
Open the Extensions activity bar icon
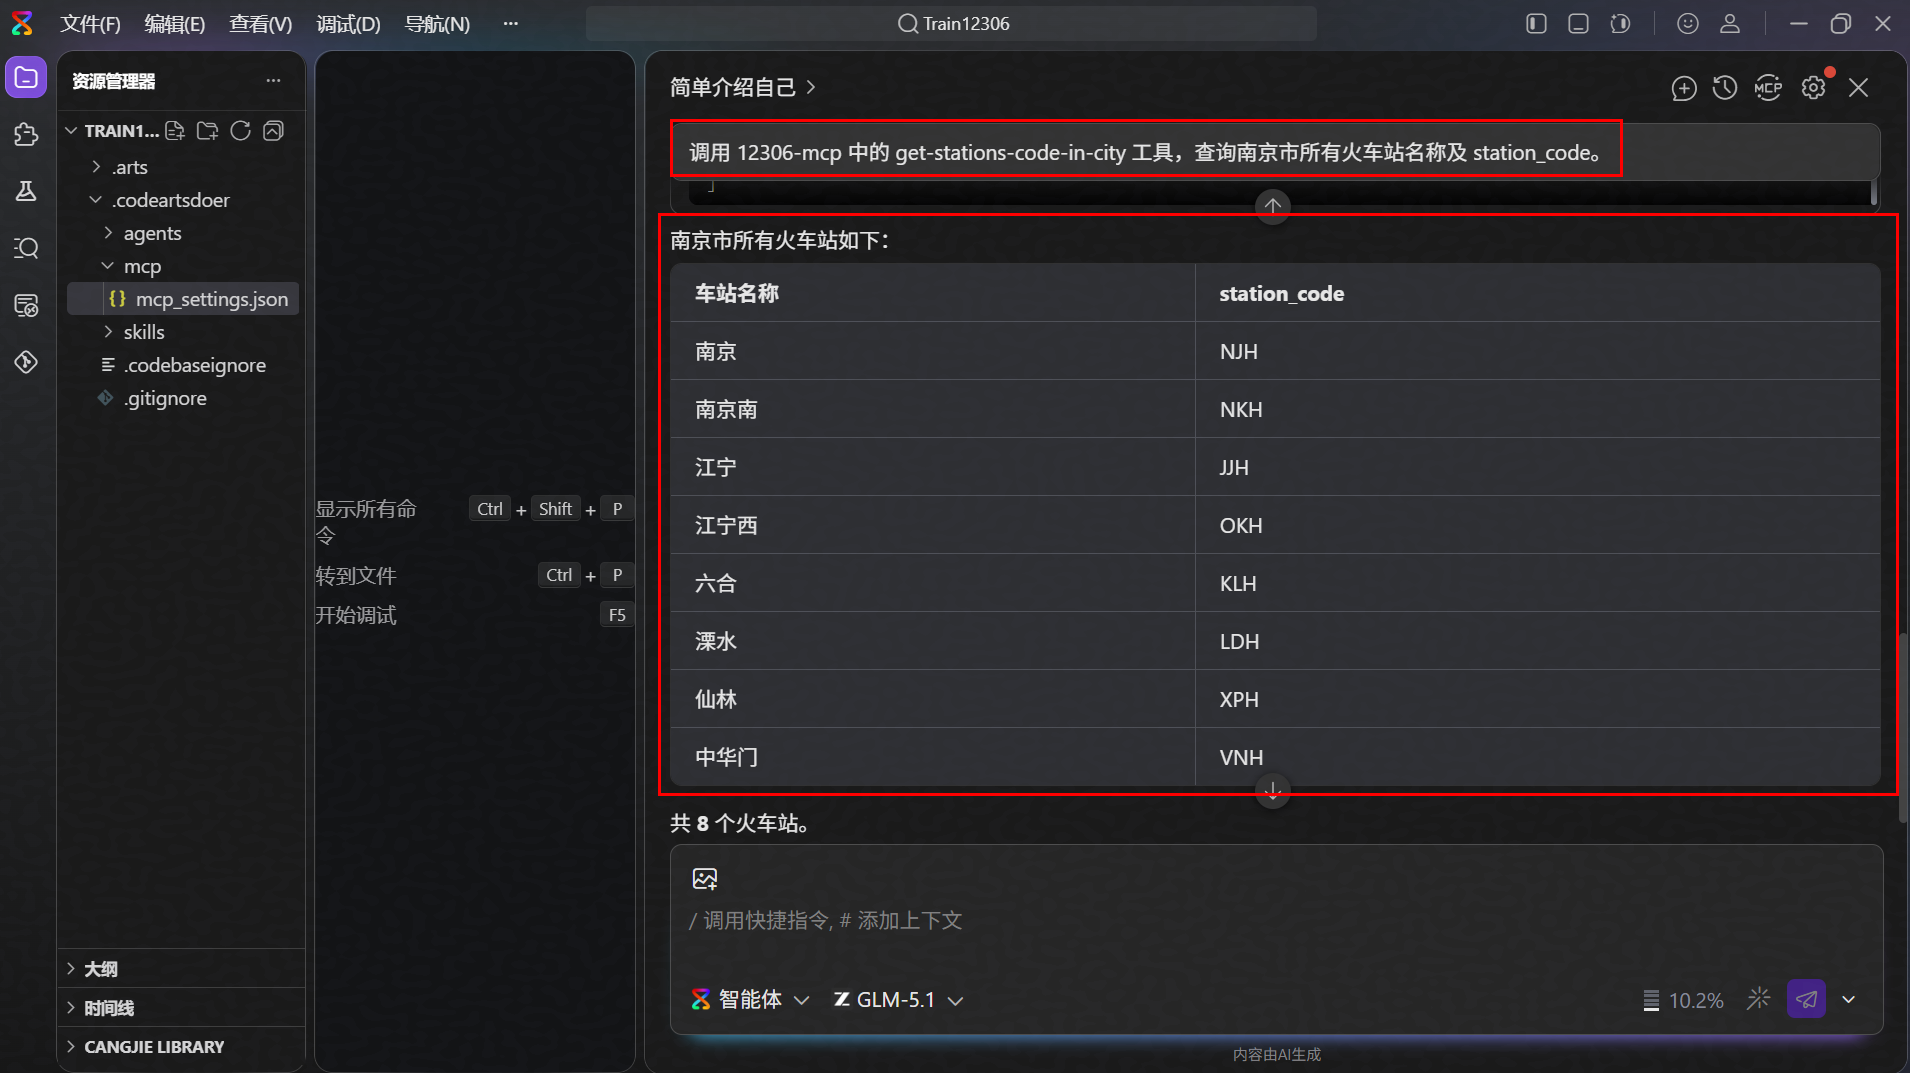click(26, 134)
